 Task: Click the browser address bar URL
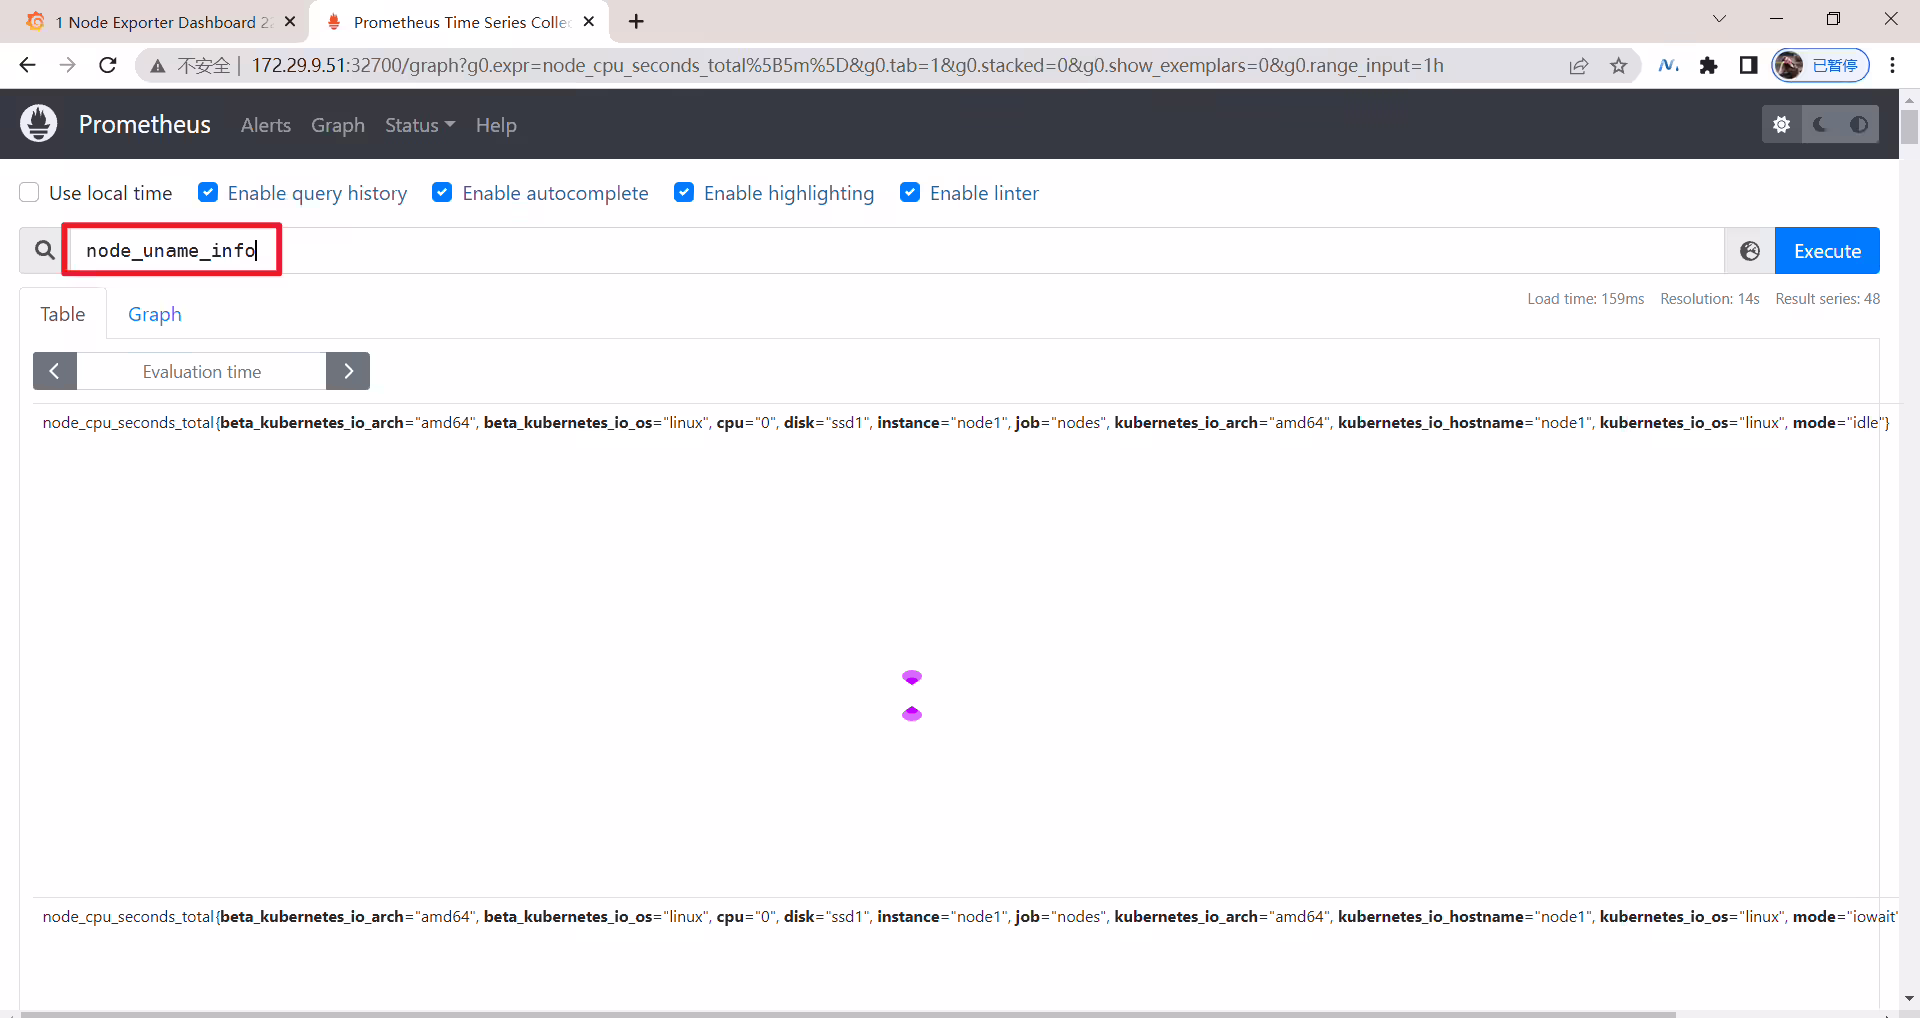(848, 66)
